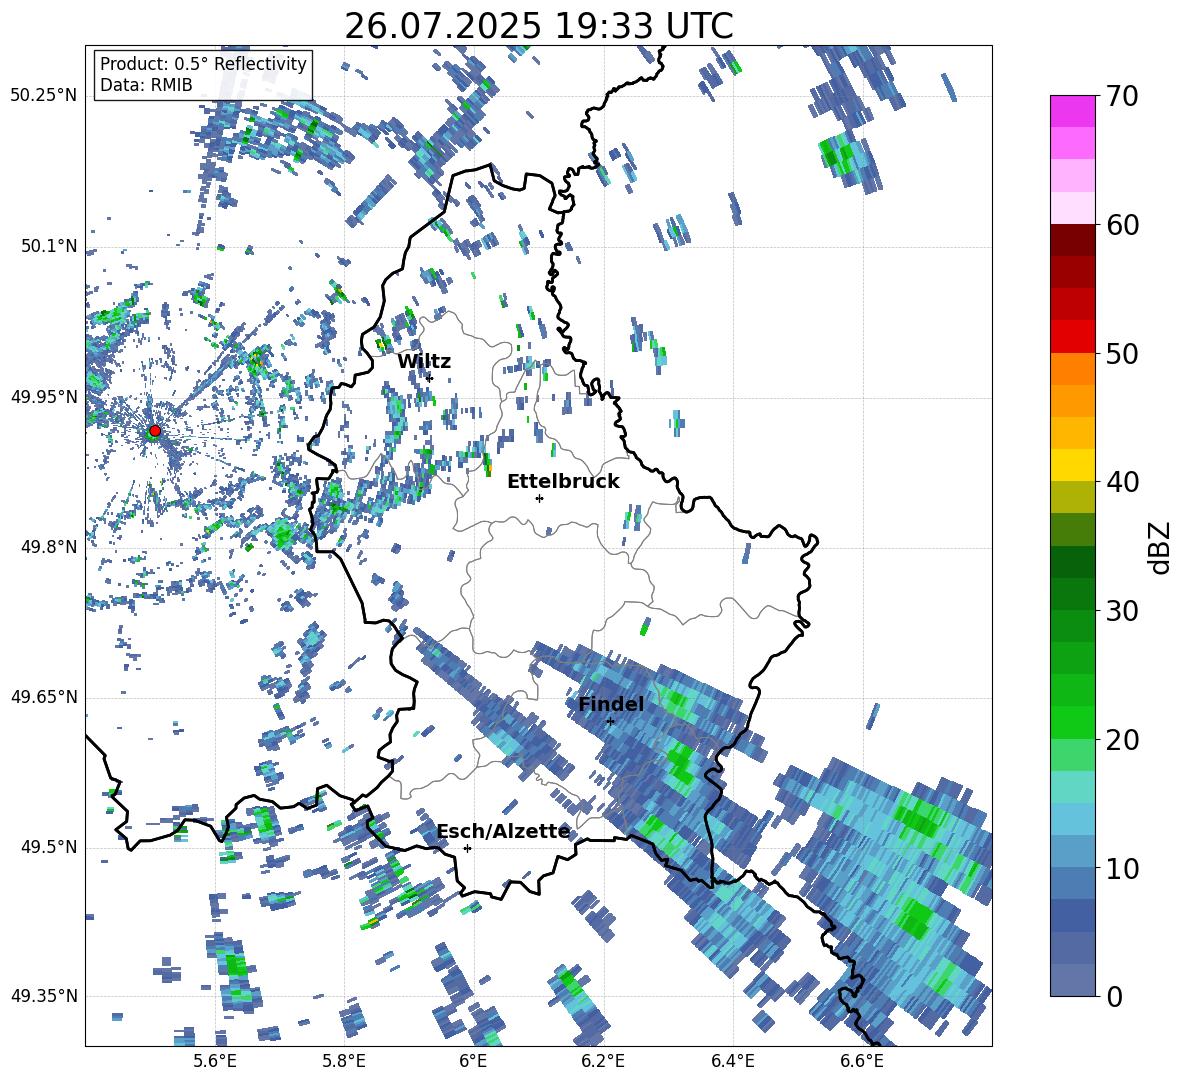Click the dBZ colorbar axis label
The image size is (1184, 1081).
point(1161,548)
